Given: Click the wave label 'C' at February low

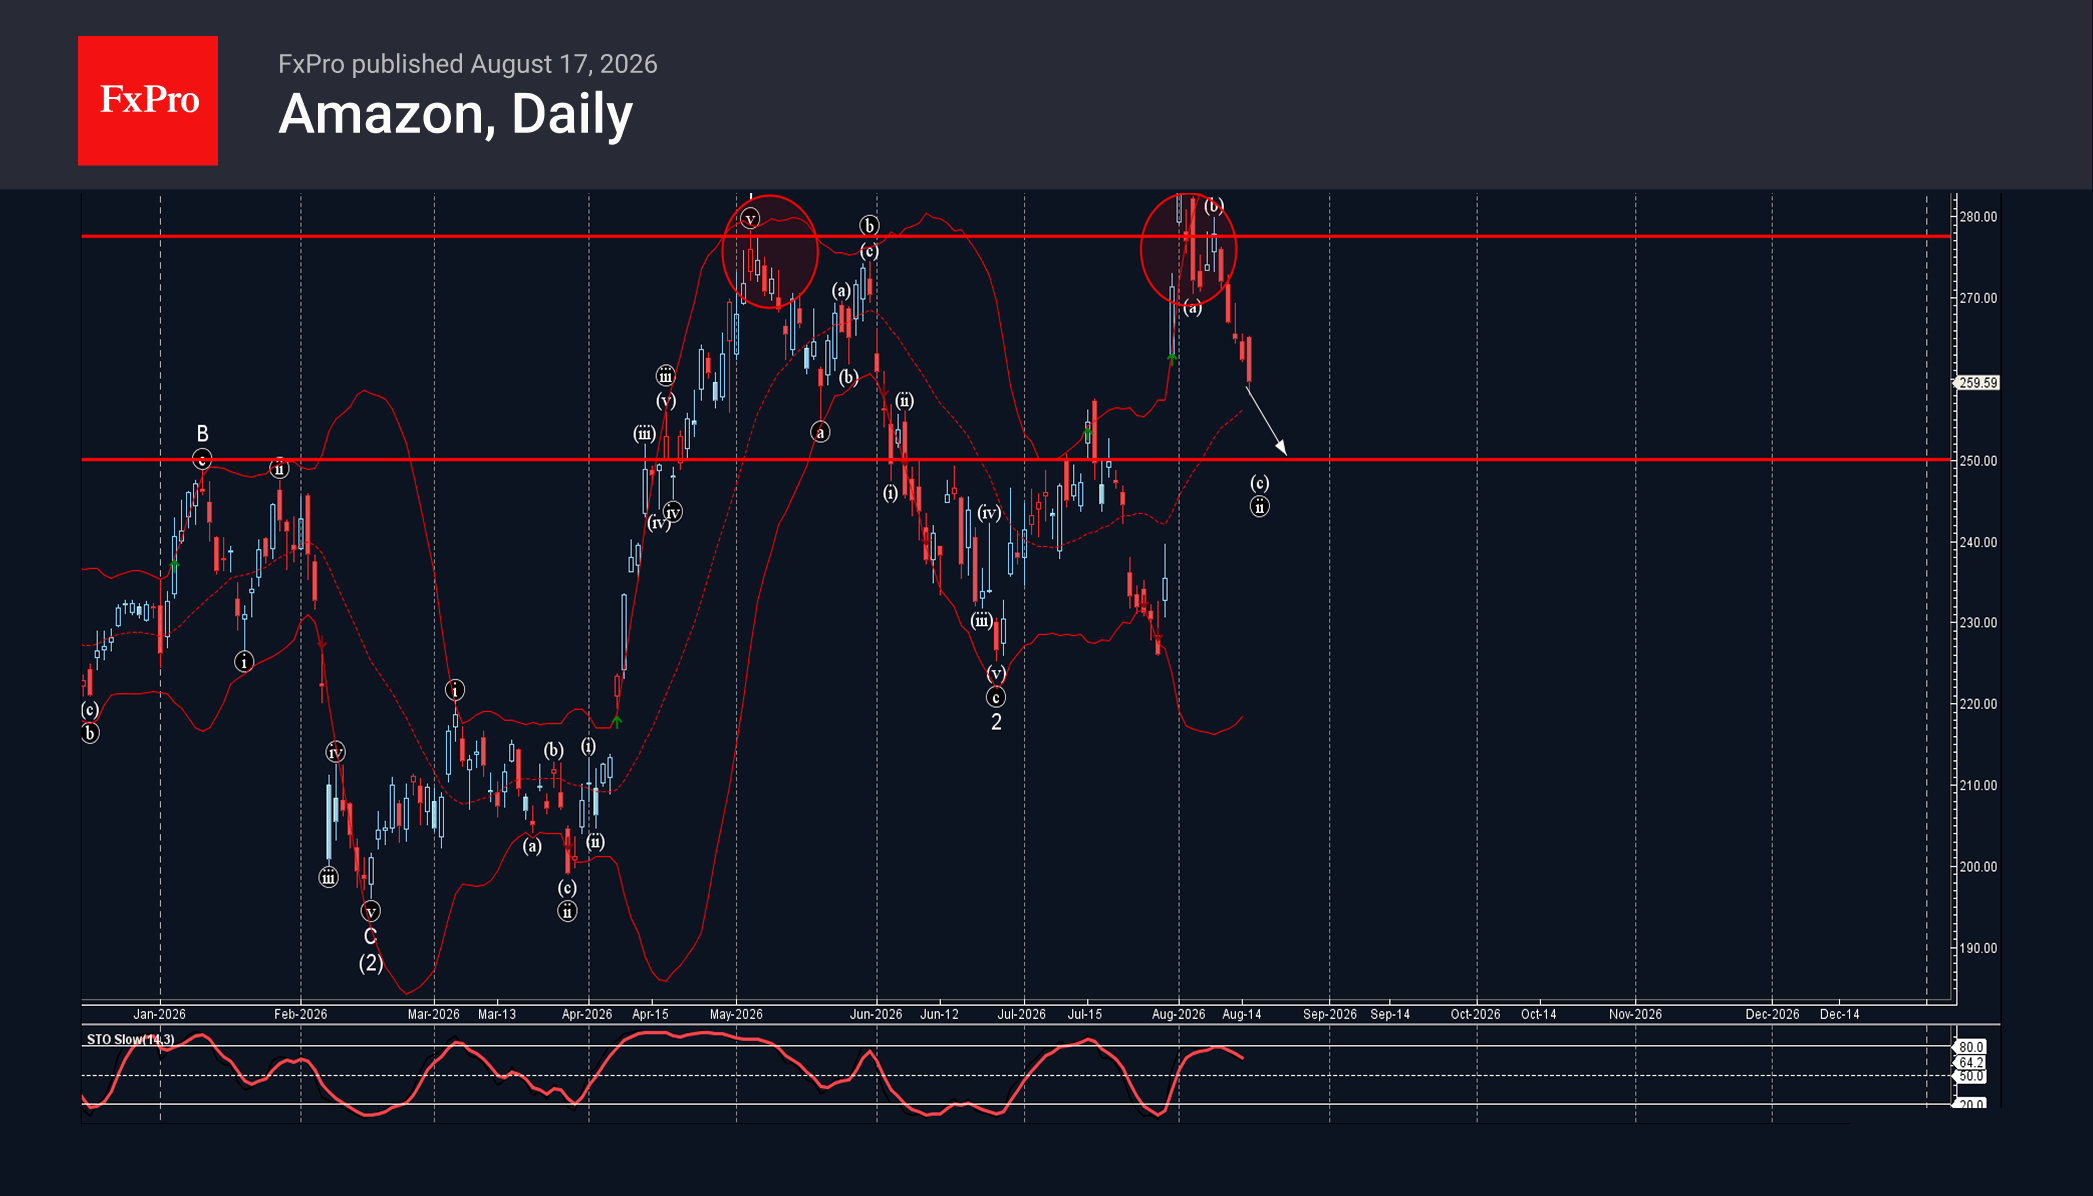Looking at the screenshot, I should coord(370,937).
